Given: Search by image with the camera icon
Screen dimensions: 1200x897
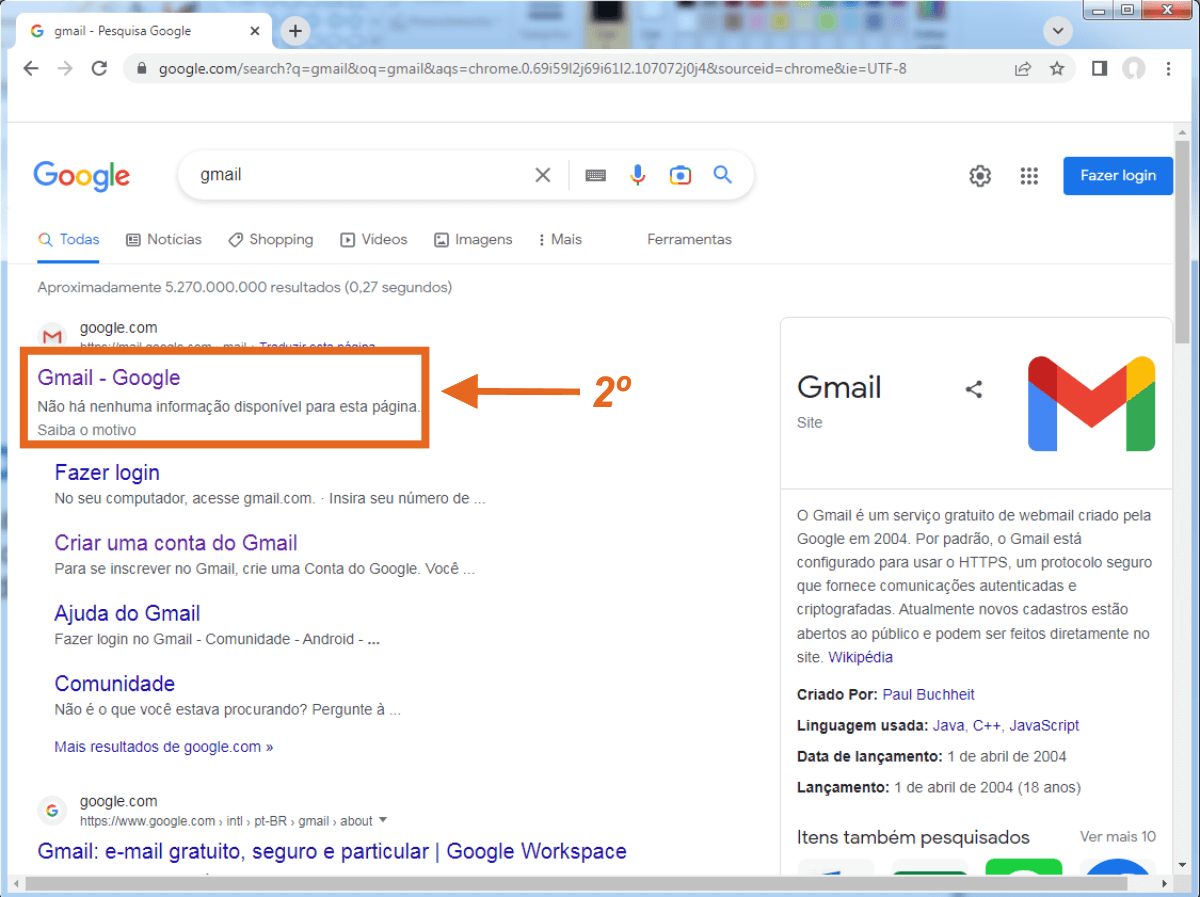Looking at the screenshot, I should tap(680, 175).
